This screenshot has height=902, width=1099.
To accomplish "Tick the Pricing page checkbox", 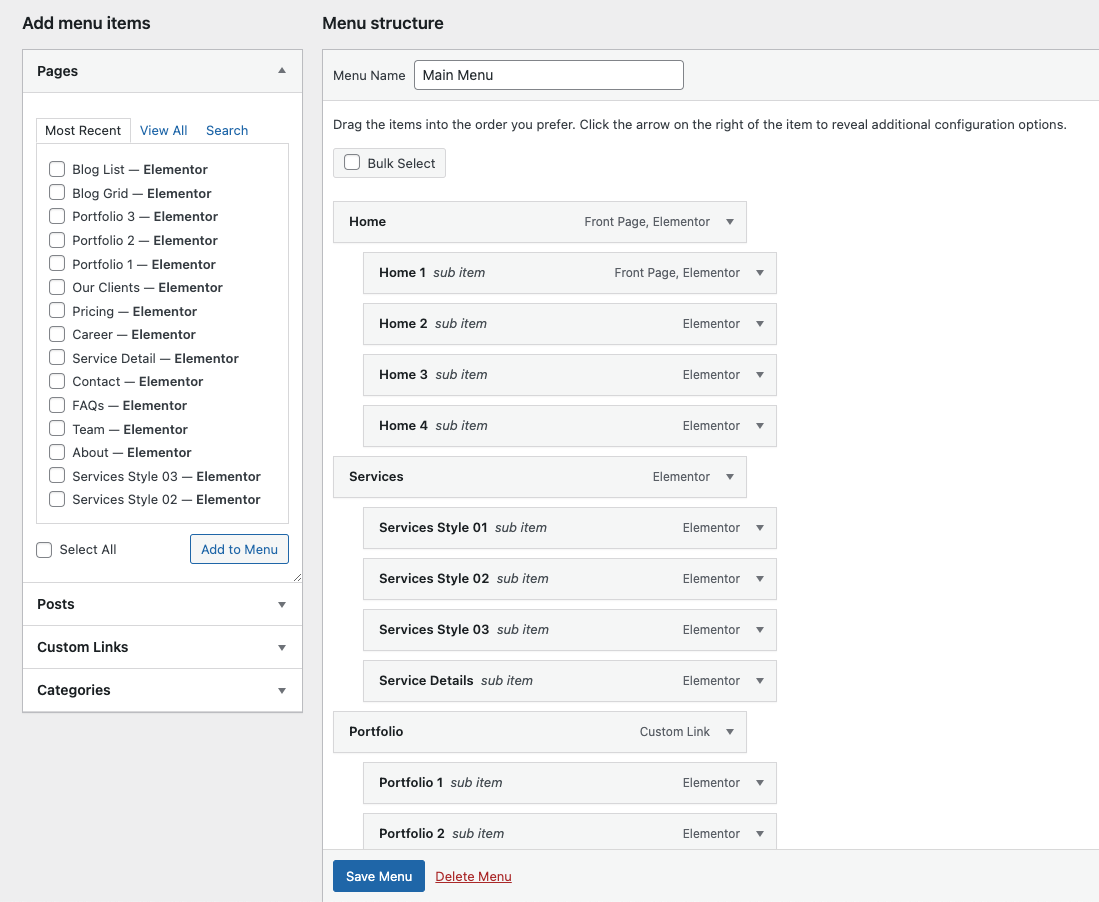I will click(57, 311).
